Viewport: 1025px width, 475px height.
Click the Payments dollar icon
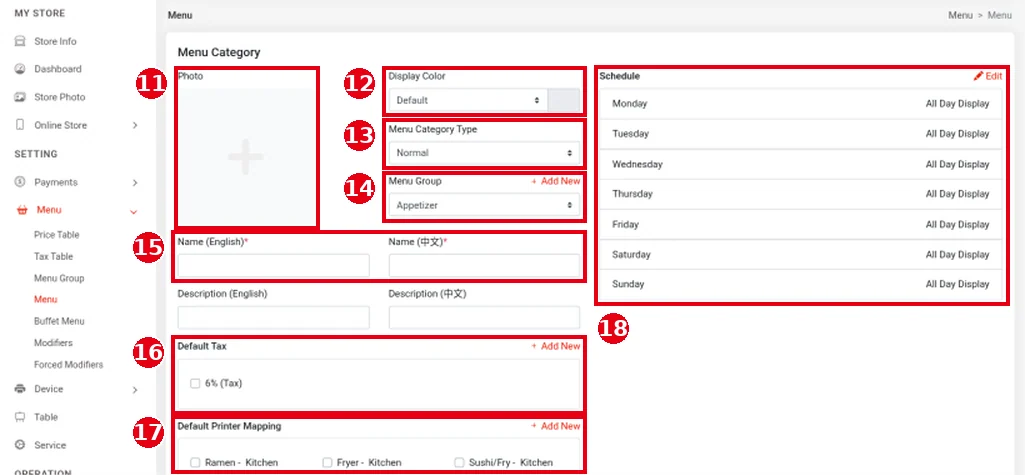pos(20,182)
